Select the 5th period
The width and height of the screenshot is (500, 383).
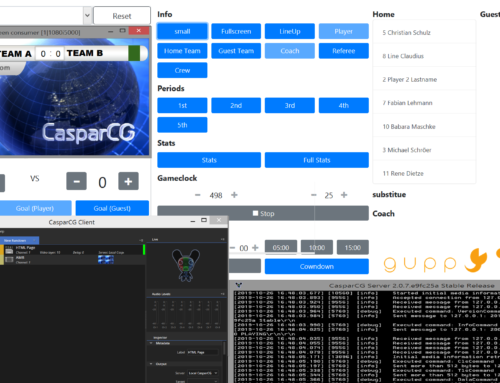coord(182,125)
